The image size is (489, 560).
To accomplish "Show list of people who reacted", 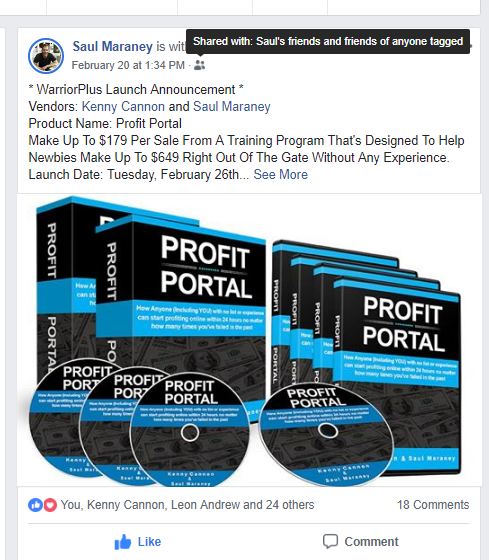I will pyautogui.click(x=188, y=505).
